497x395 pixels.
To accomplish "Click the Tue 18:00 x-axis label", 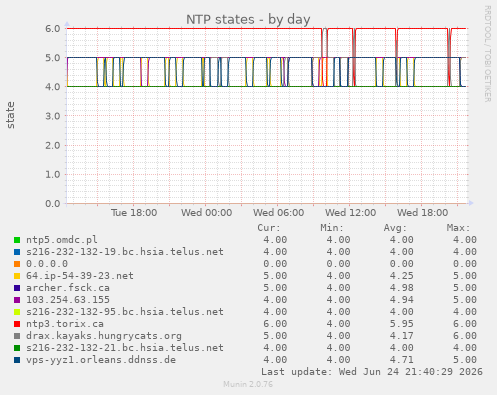I will click(x=134, y=213).
